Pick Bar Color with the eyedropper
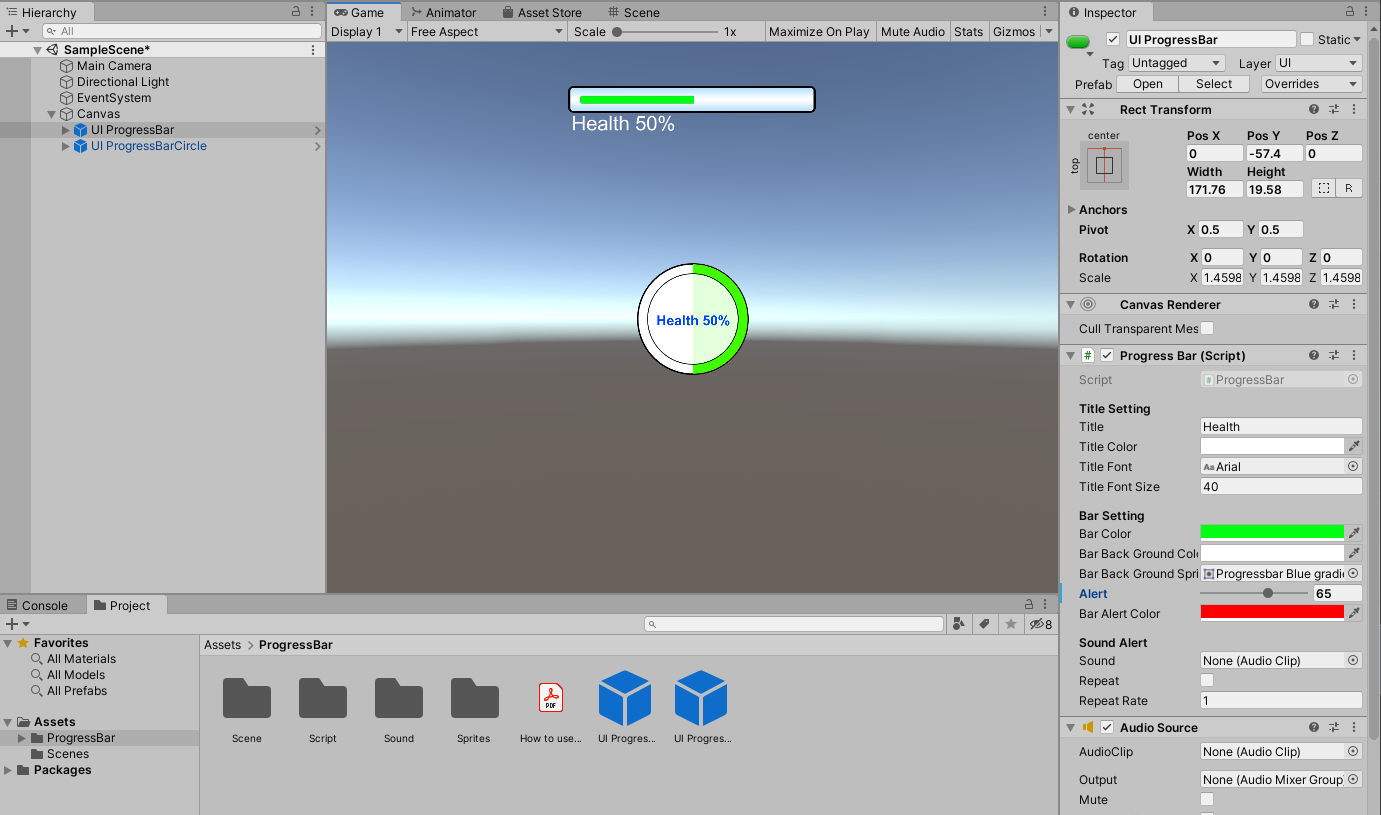1381x815 pixels. [1354, 534]
